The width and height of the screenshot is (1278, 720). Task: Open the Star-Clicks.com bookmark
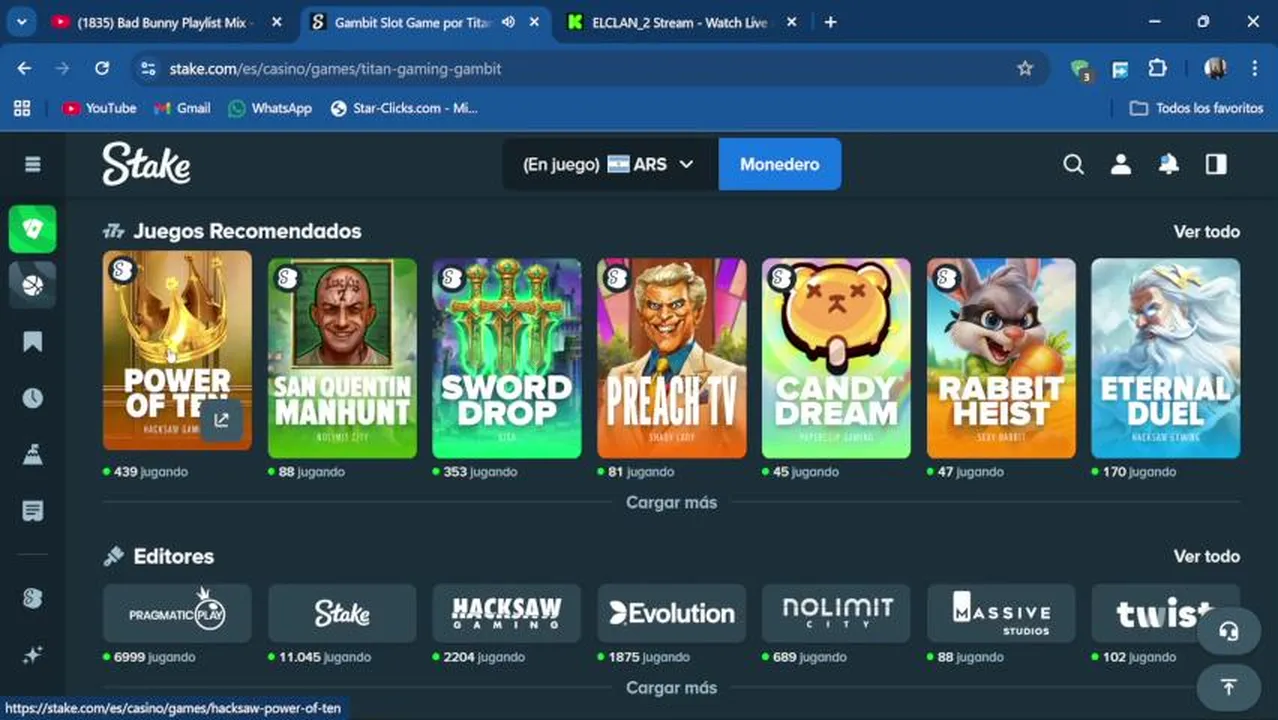404,108
